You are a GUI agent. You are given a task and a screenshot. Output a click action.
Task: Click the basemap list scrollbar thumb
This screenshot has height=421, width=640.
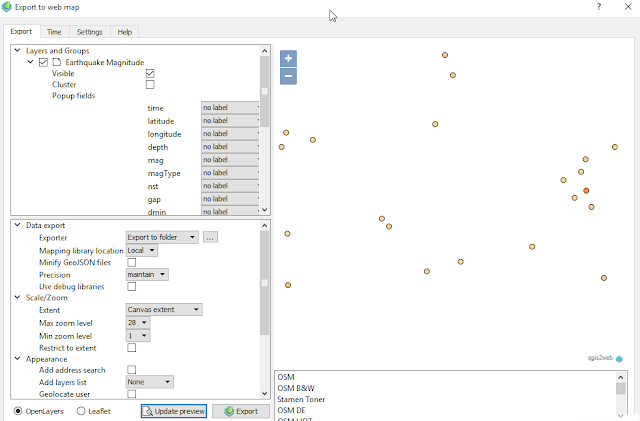pos(620,388)
